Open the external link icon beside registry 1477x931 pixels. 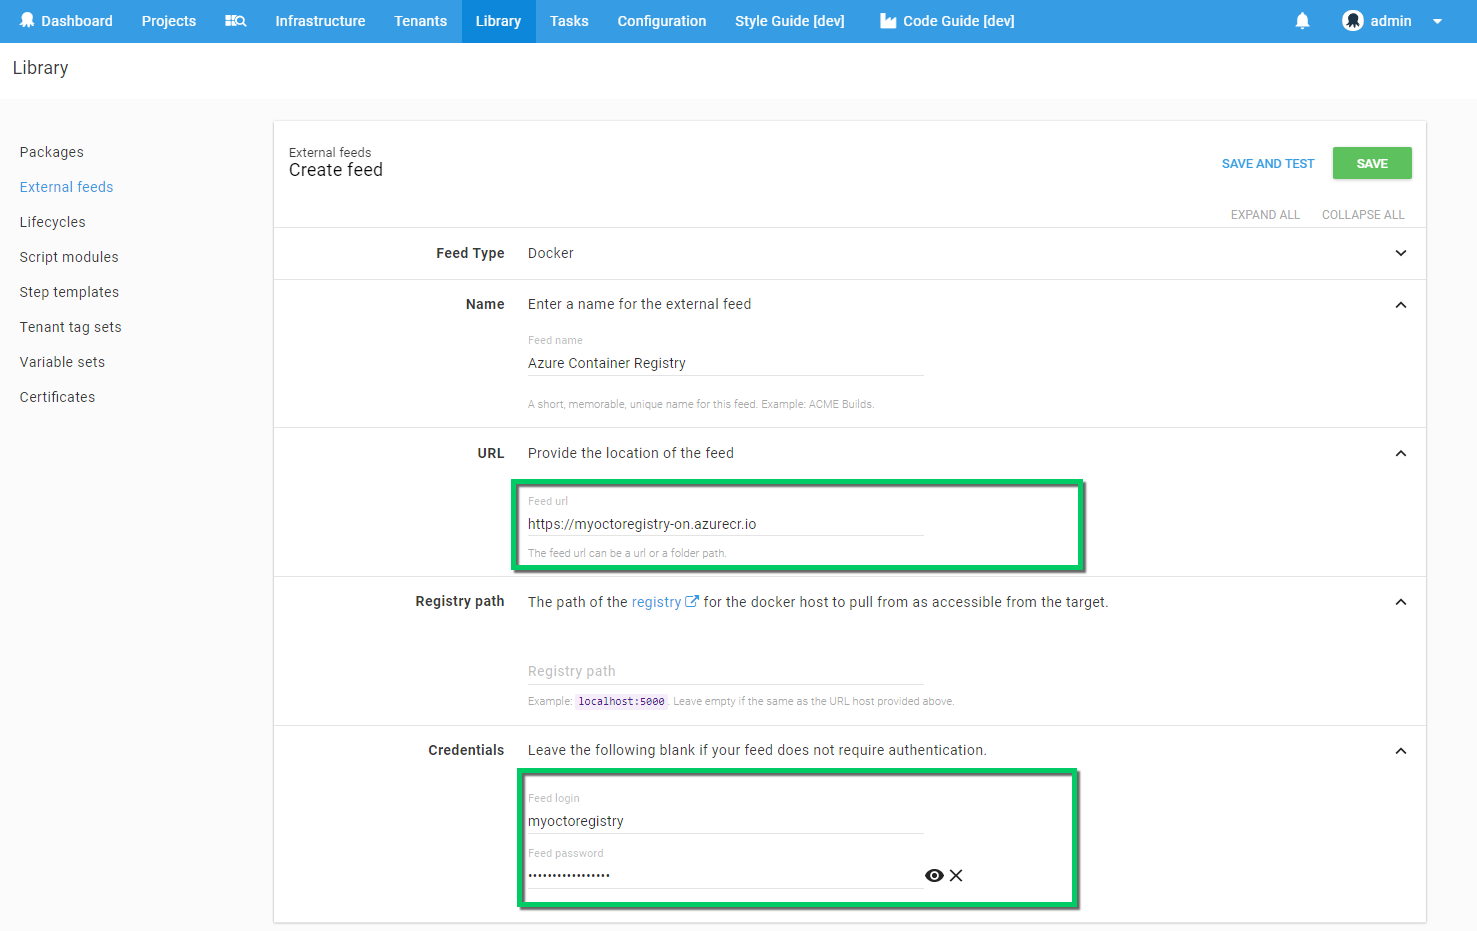point(694,601)
